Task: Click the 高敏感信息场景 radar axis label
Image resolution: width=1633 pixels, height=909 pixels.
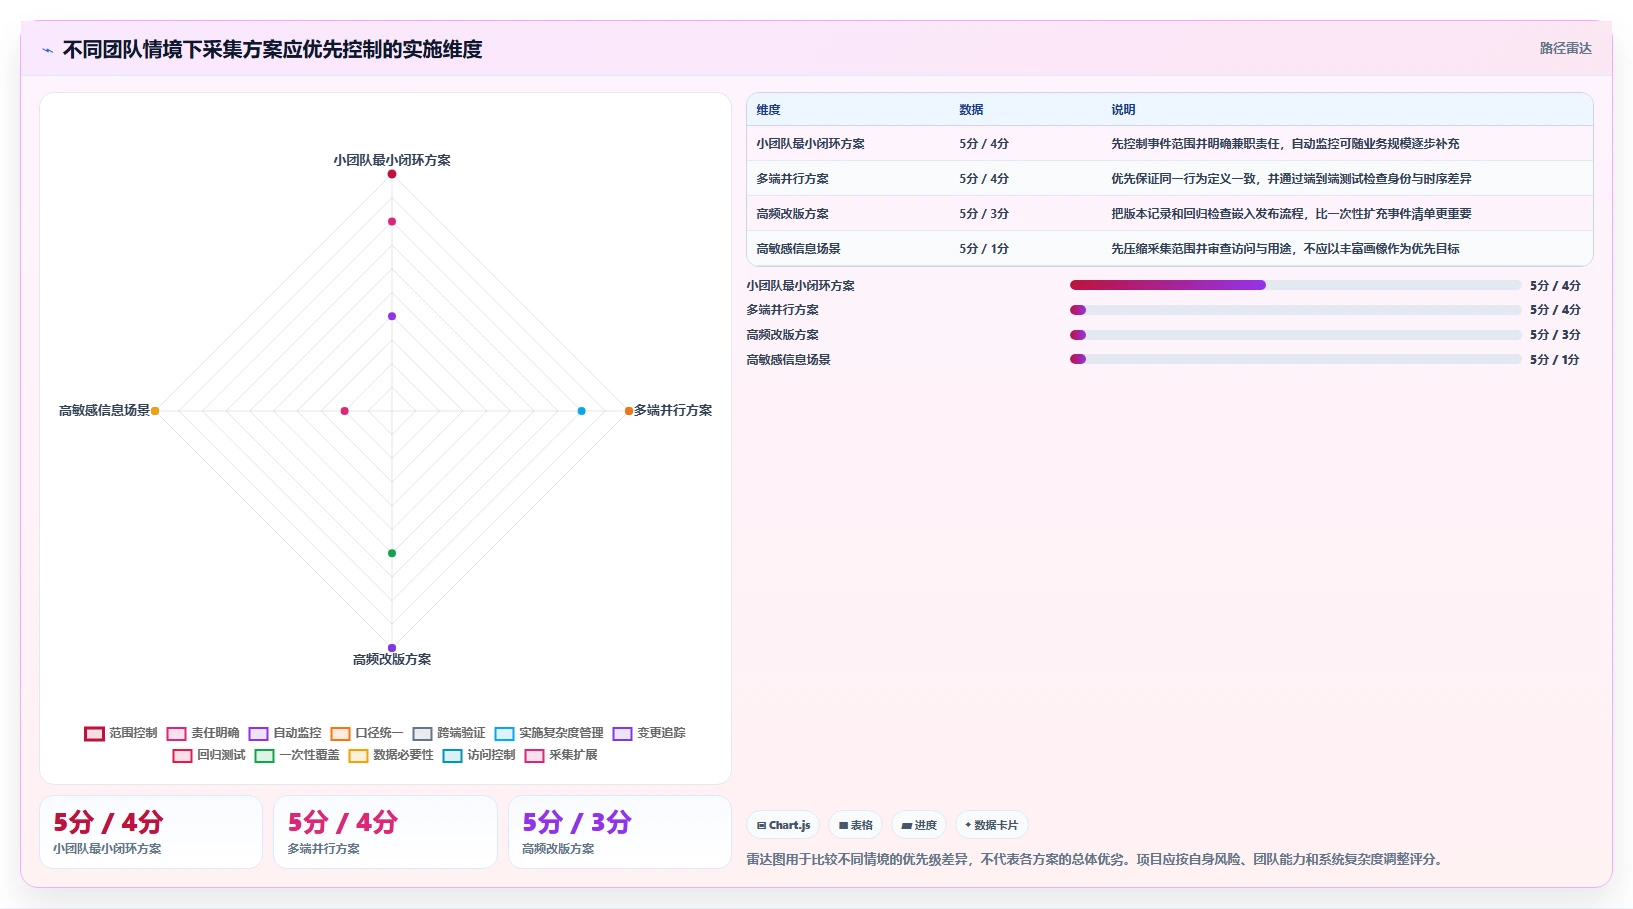Action: pyautogui.click(x=104, y=410)
